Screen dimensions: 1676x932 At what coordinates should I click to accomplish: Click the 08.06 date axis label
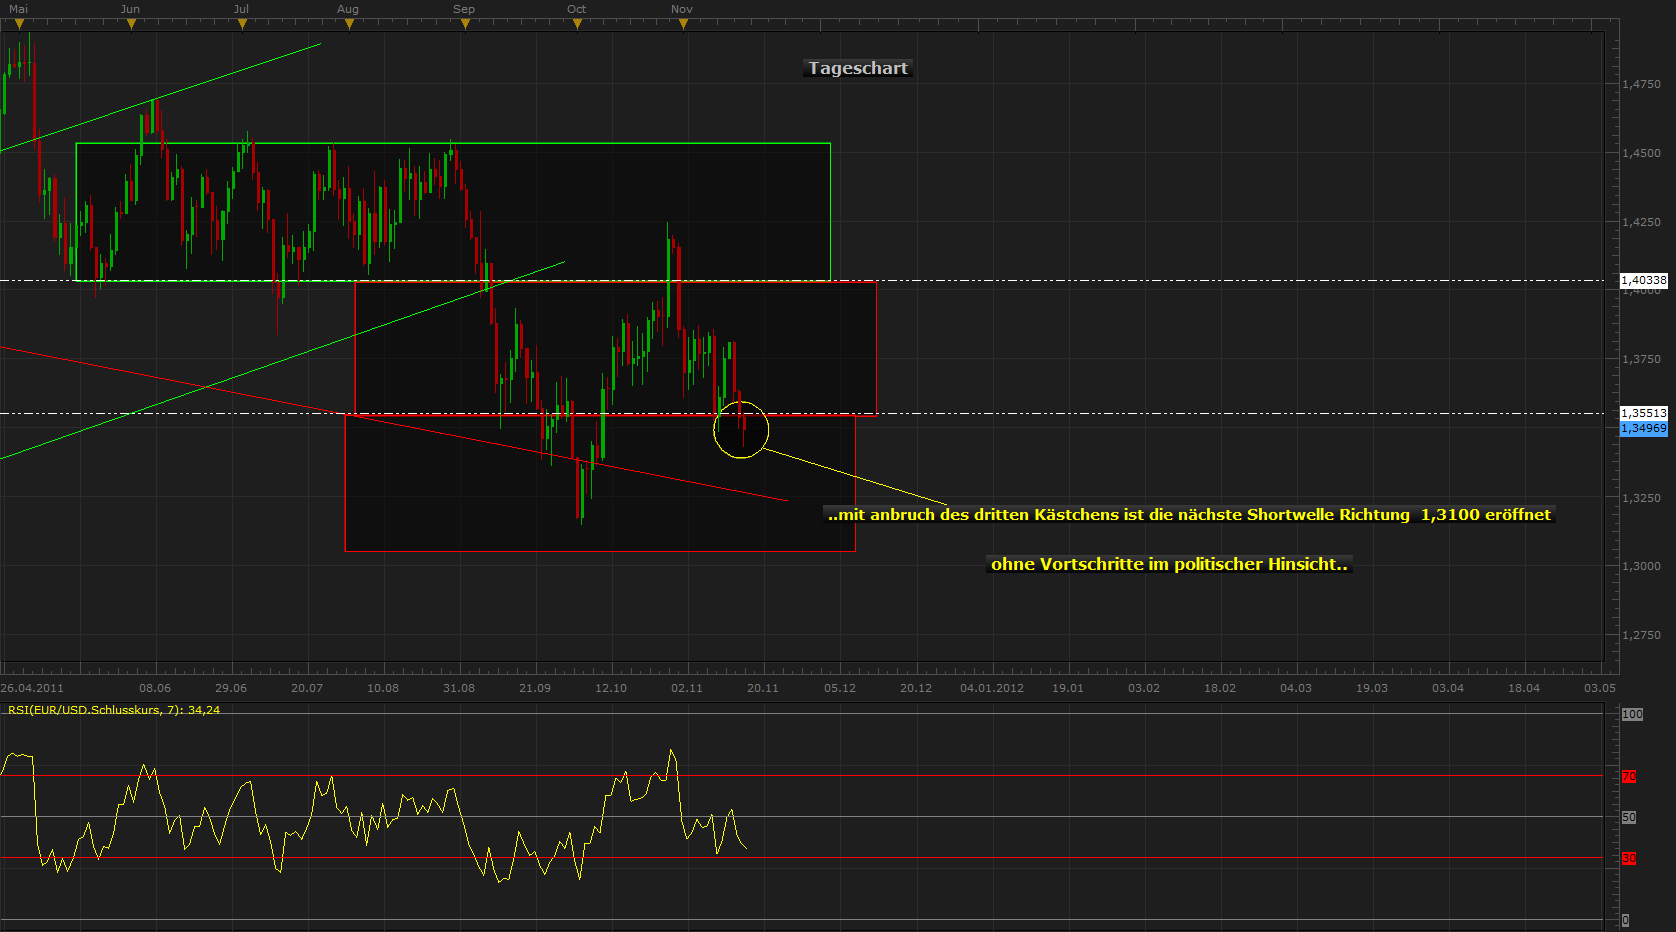(x=155, y=688)
